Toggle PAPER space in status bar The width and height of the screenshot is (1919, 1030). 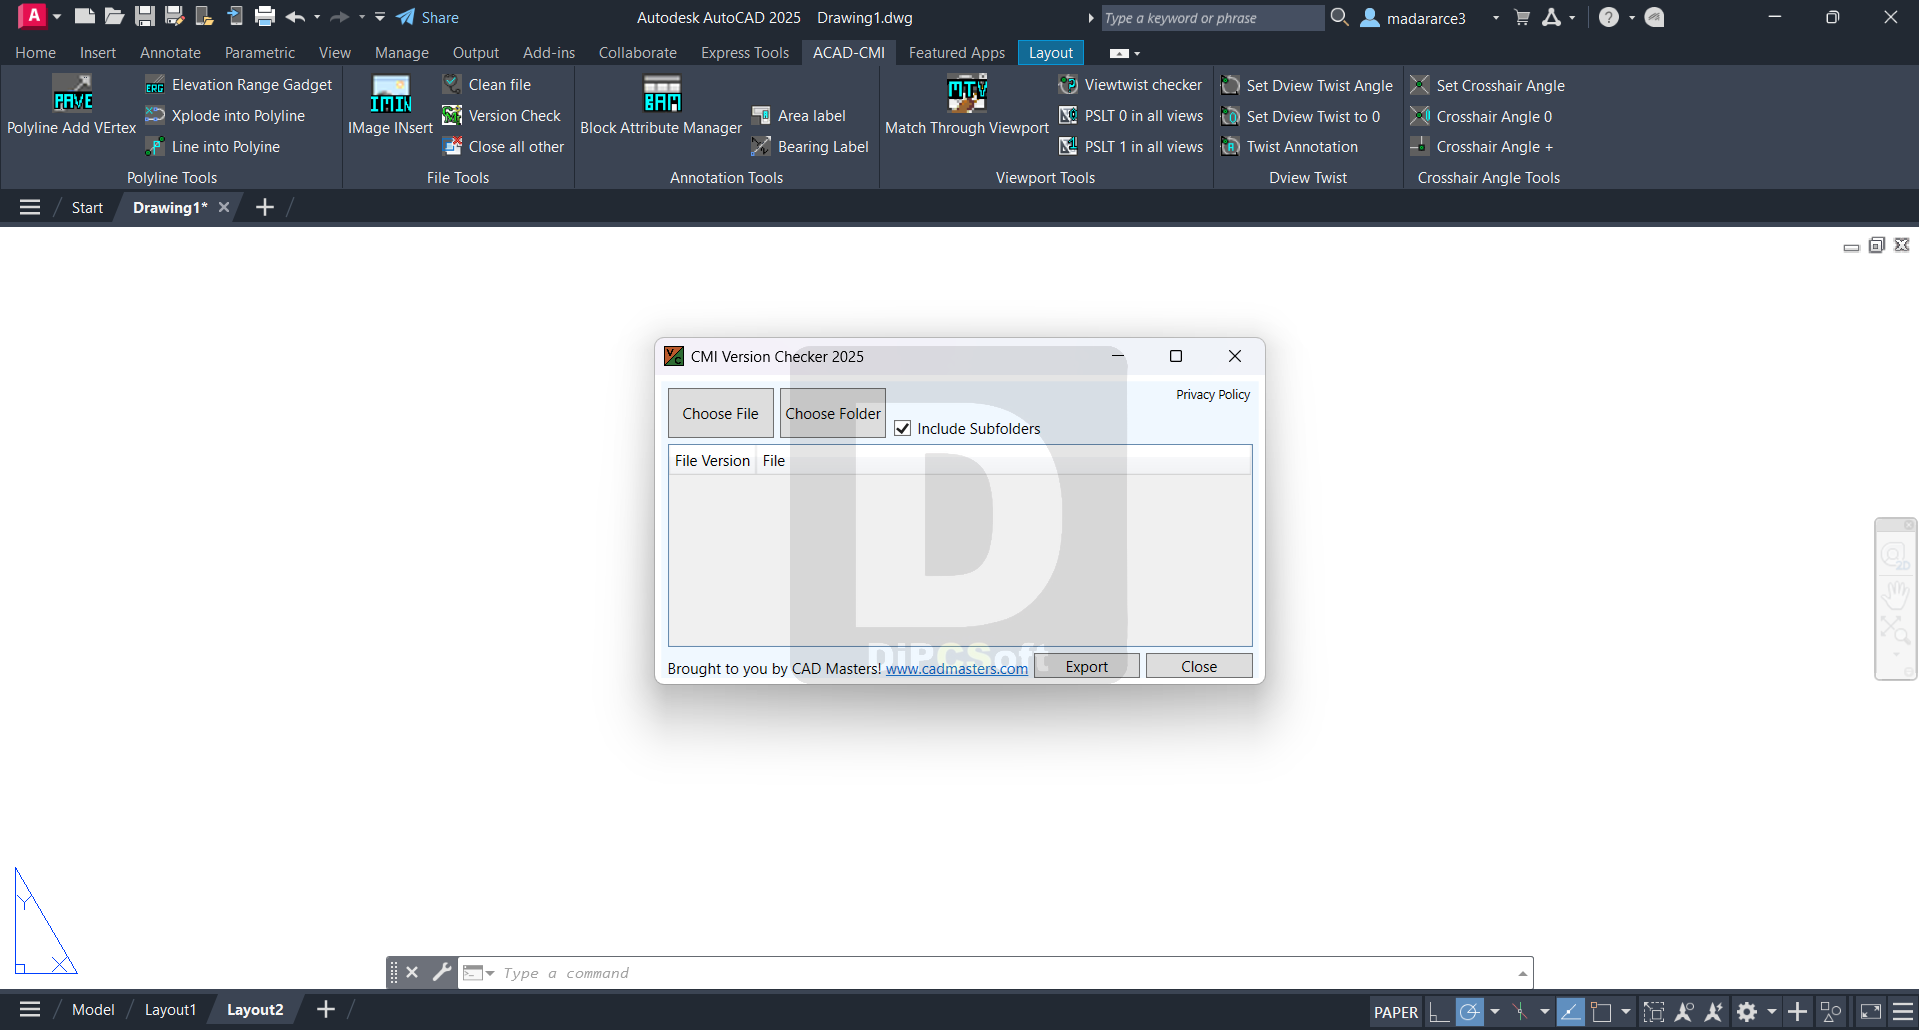pyautogui.click(x=1396, y=1012)
